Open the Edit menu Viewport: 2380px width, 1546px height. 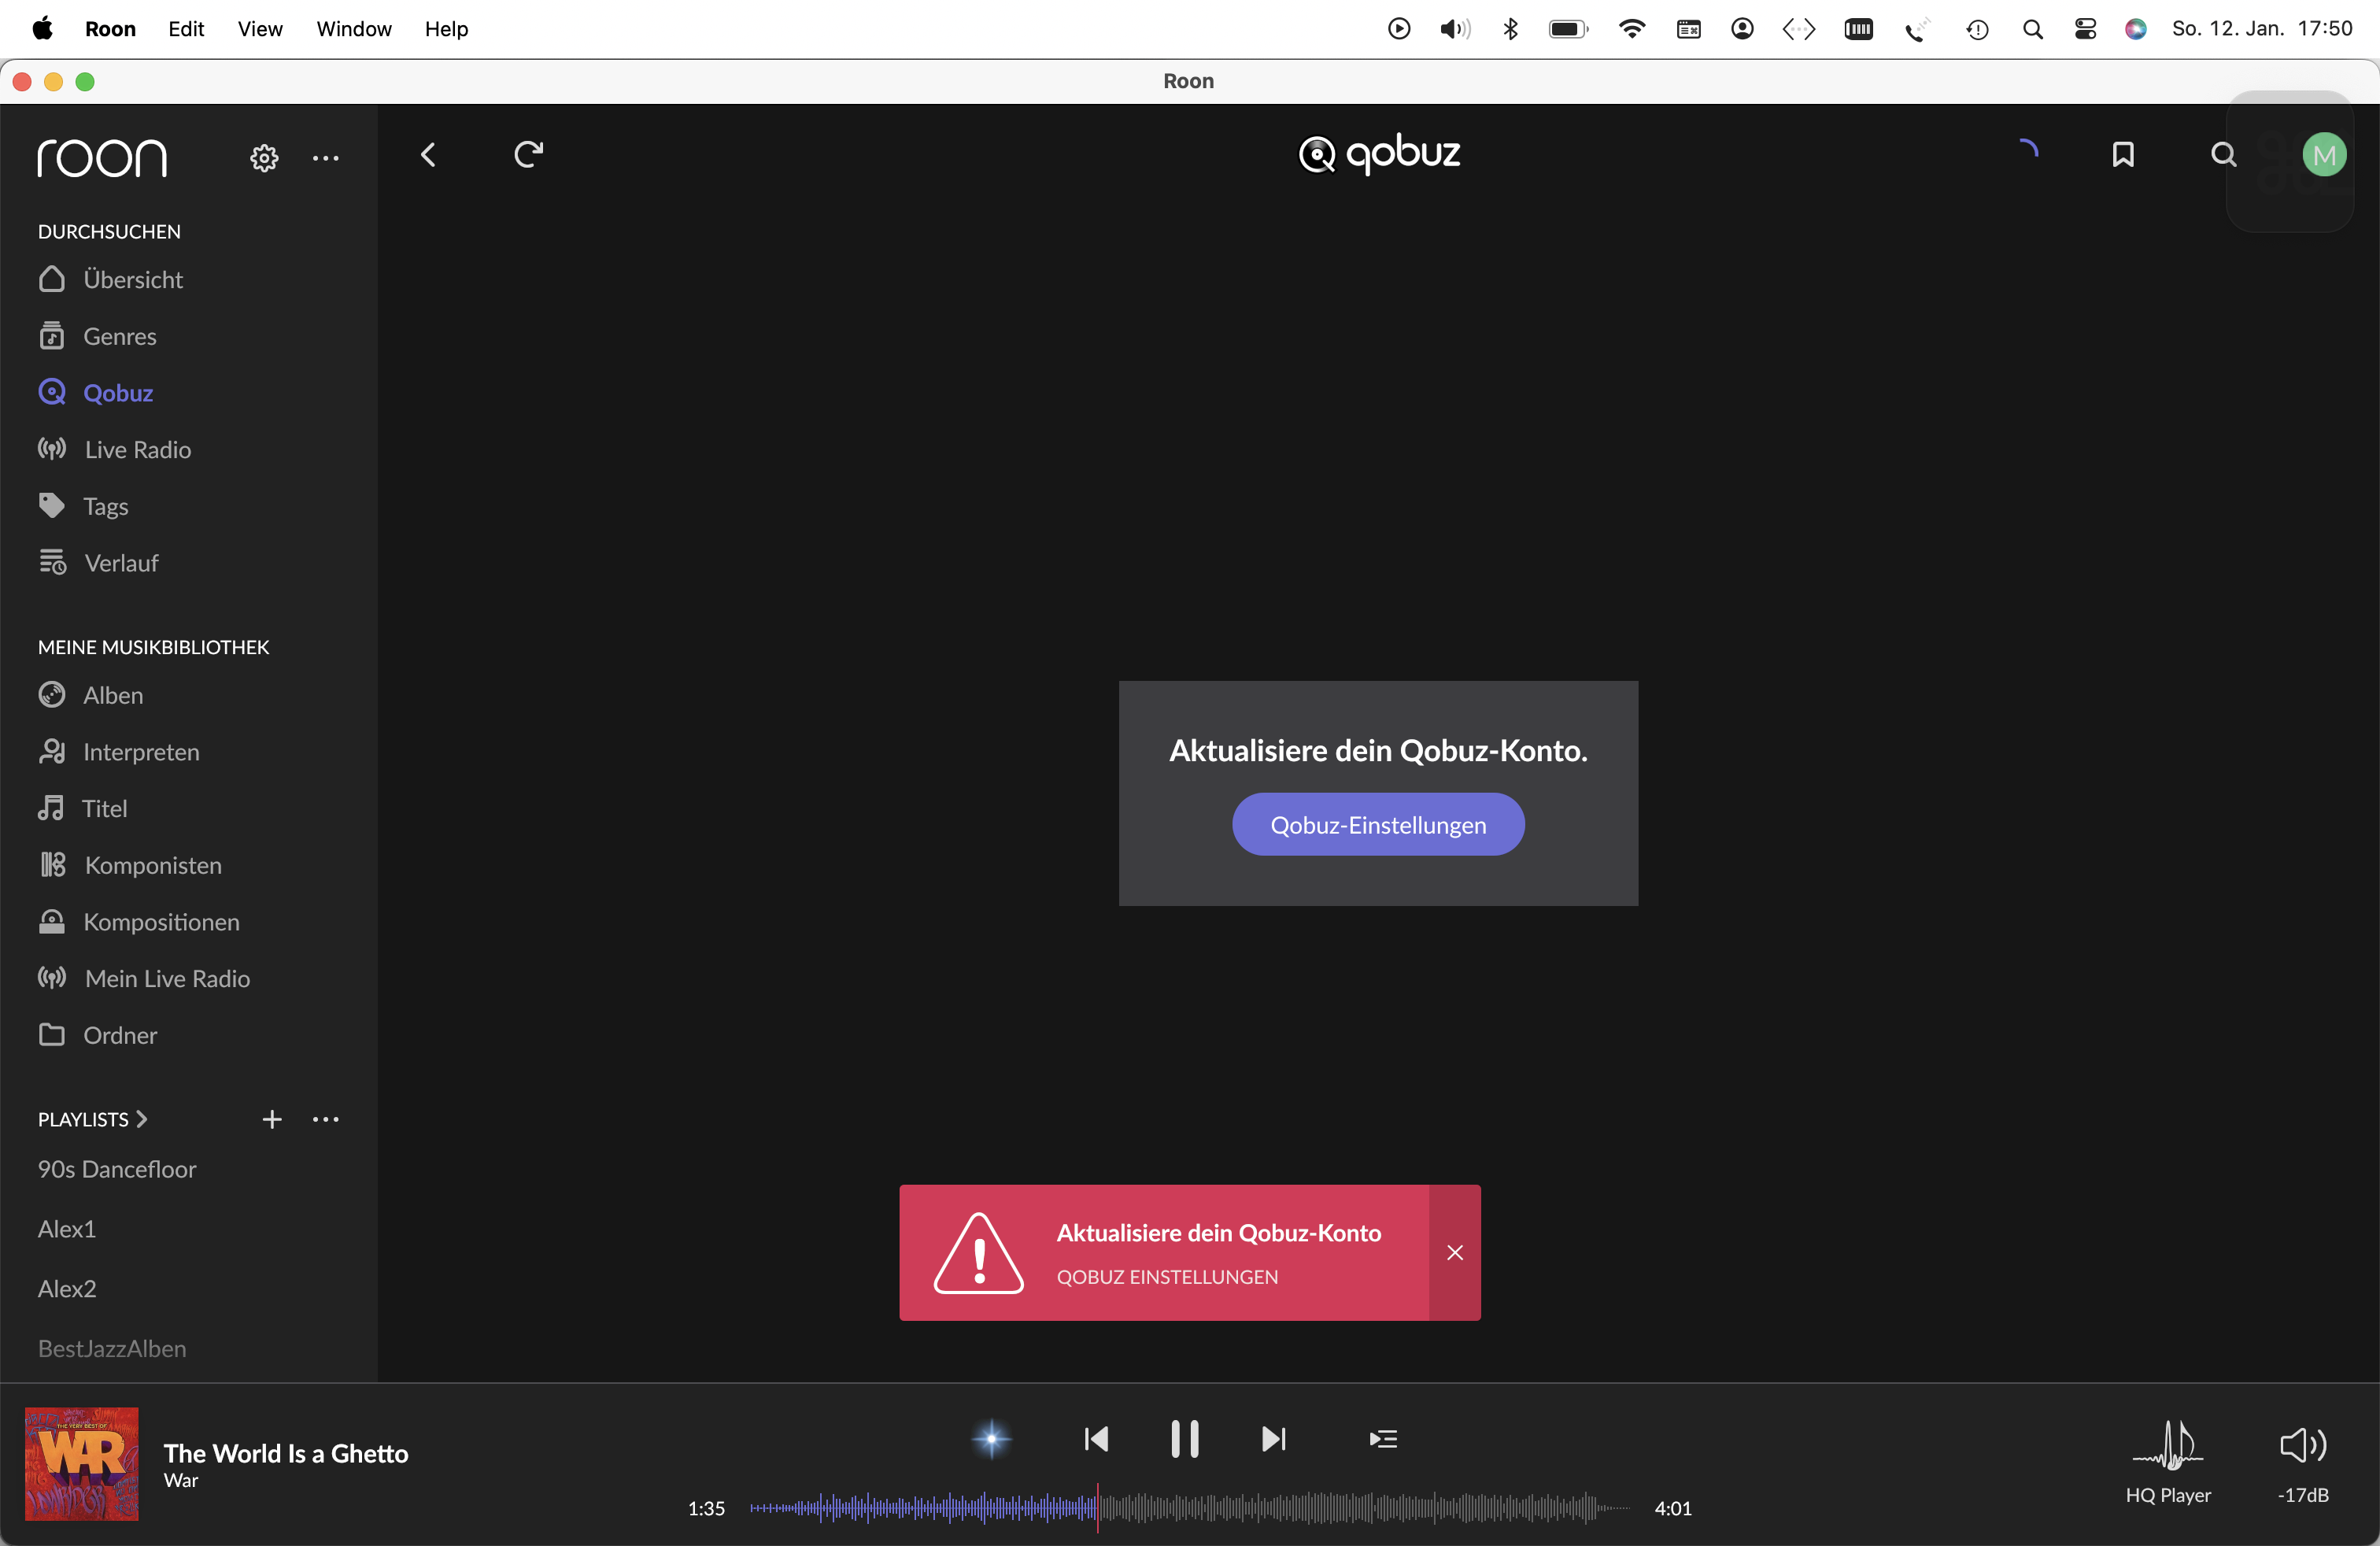pyautogui.click(x=186, y=29)
